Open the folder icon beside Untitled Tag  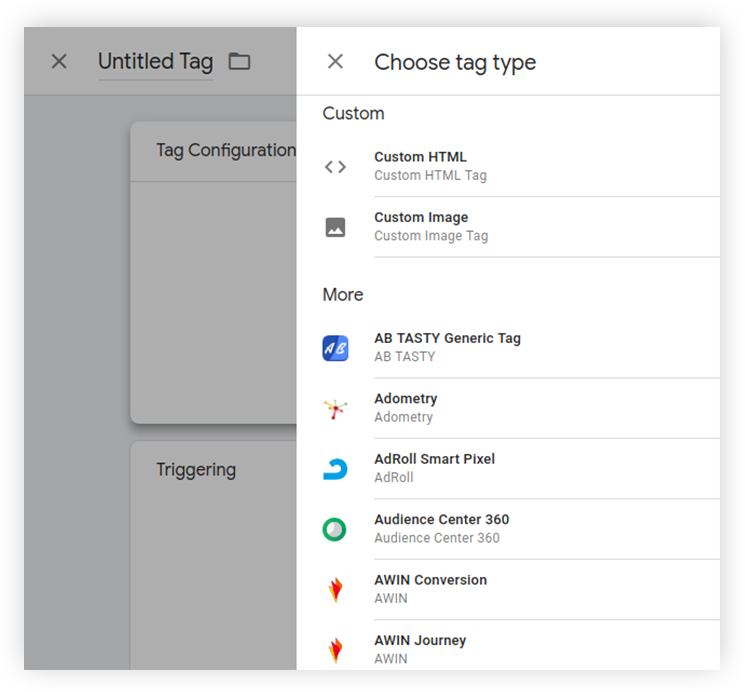coord(239,61)
